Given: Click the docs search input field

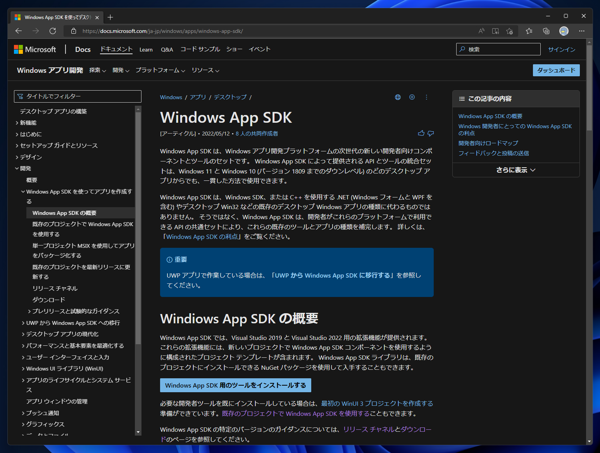Looking at the screenshot, I should 498,49.
